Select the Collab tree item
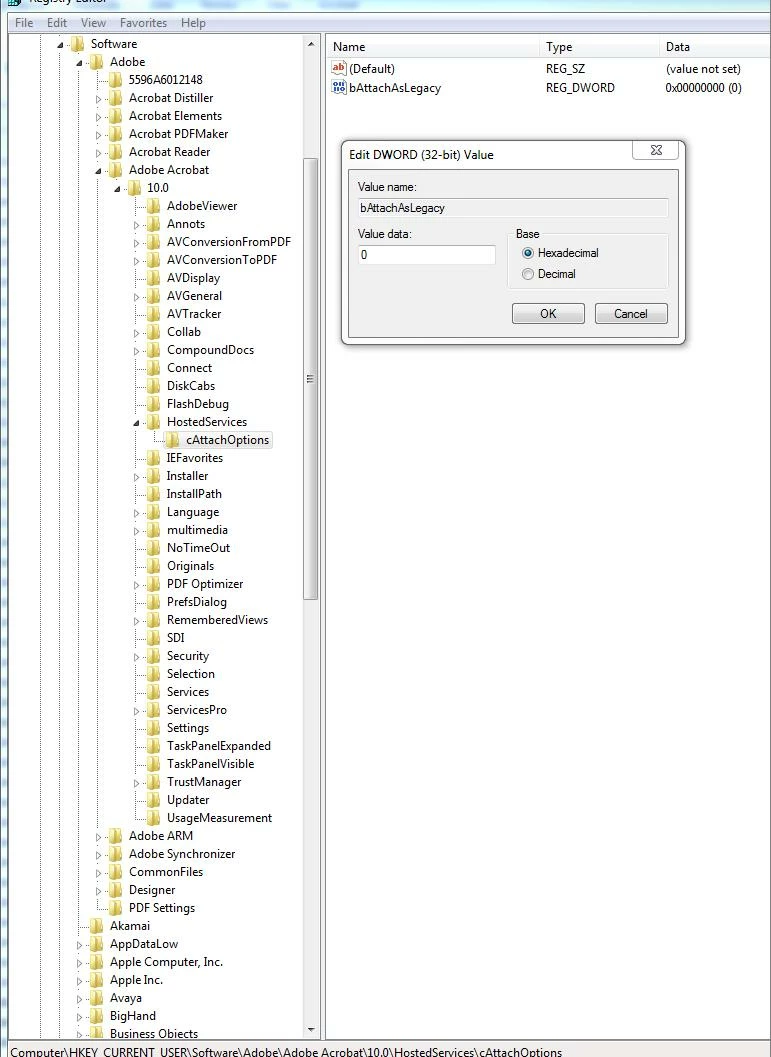The width and height of the screenshot is (771, 1057). pyautogui.click(x=184, y=332)
